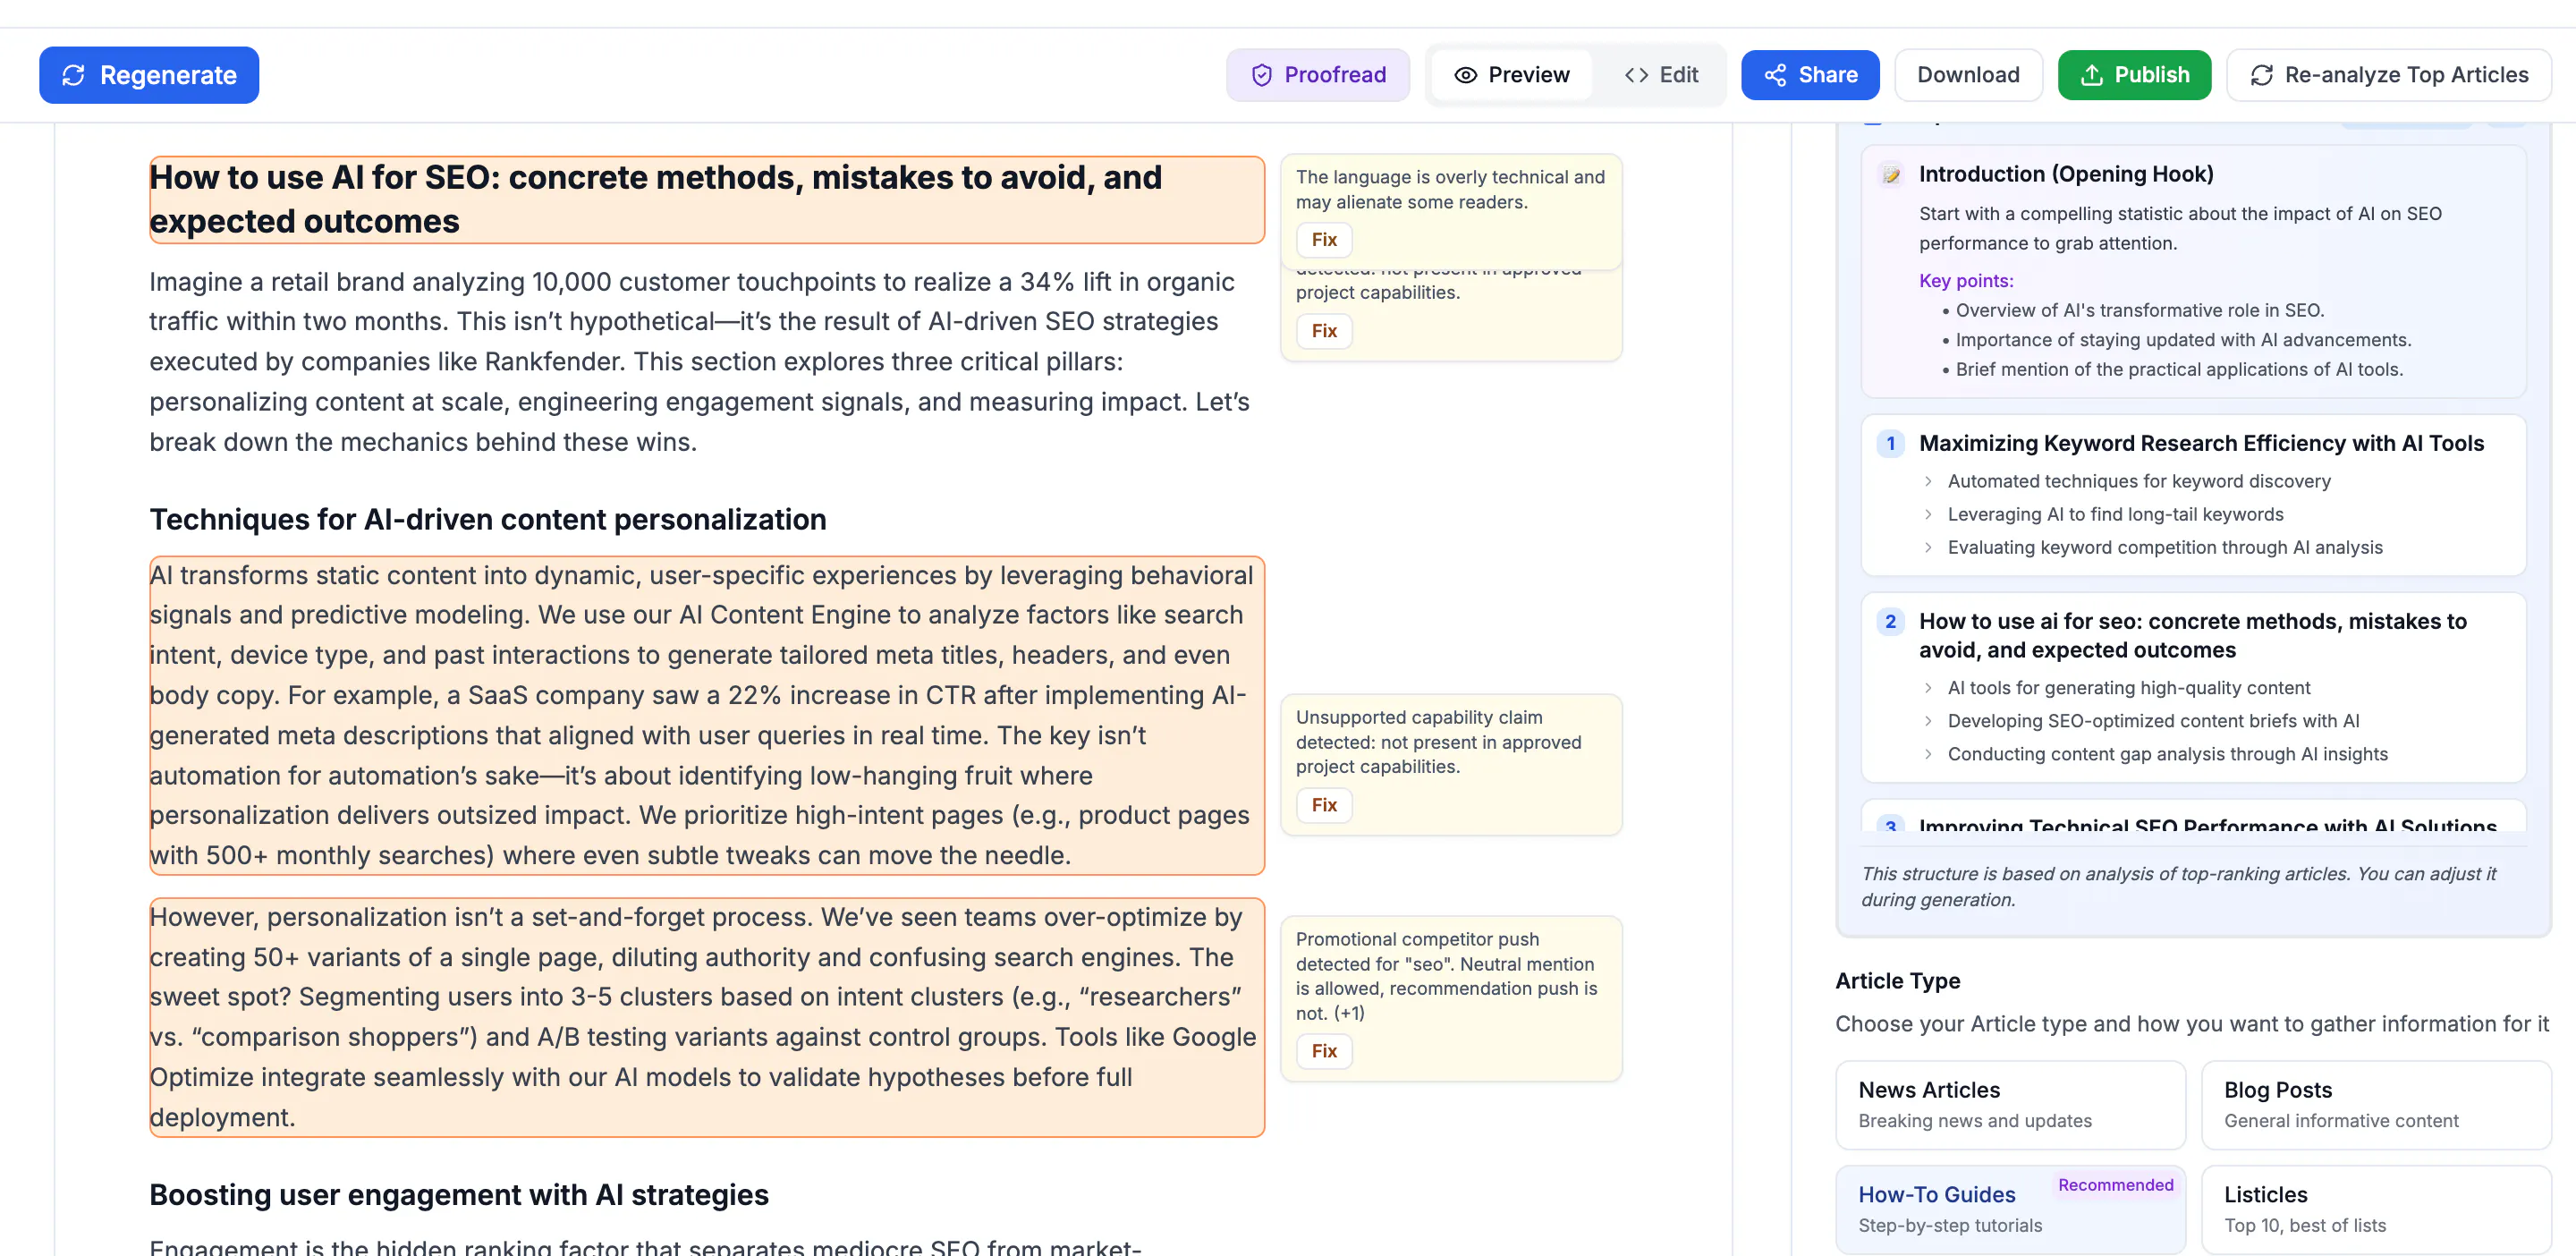Click the Introduction memo pencil icon
The height and width of the screenshot is (1256, 2576).
point(1890,175)
